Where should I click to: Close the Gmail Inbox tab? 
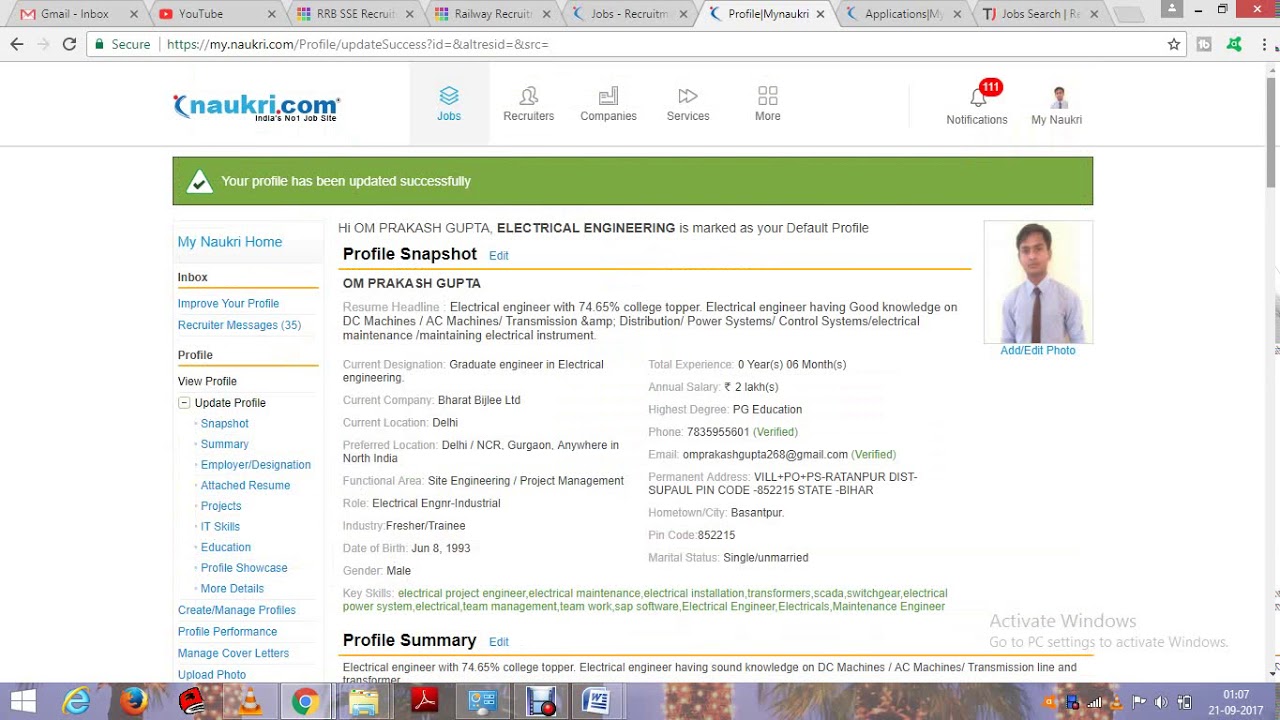(x=134, y=14)
